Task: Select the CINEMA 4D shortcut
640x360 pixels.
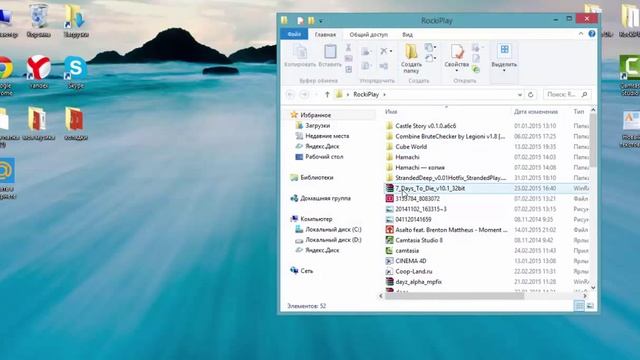Action: pyautogui.click(x=411, y=261)
